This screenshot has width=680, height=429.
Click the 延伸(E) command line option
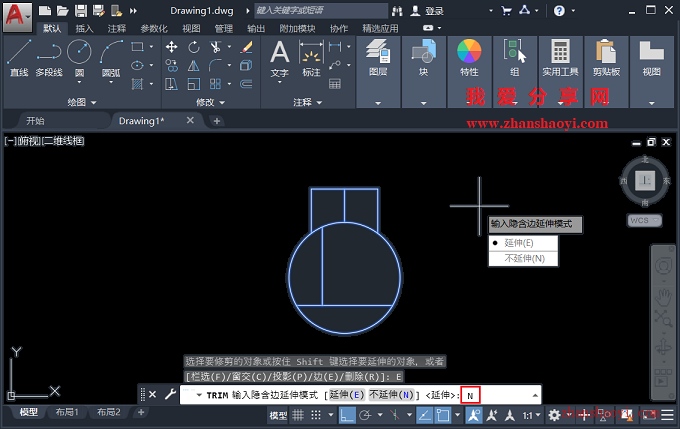point(347,395)
